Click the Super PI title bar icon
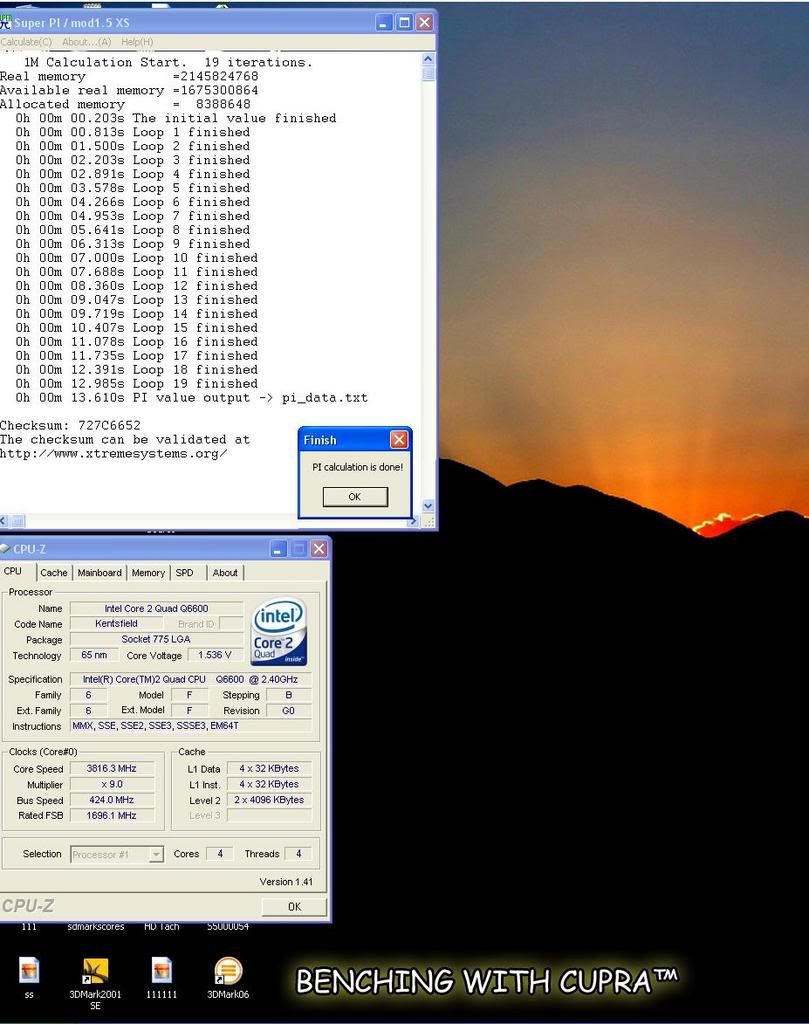This screenshot has height=1024, width=809. point(6,22)
